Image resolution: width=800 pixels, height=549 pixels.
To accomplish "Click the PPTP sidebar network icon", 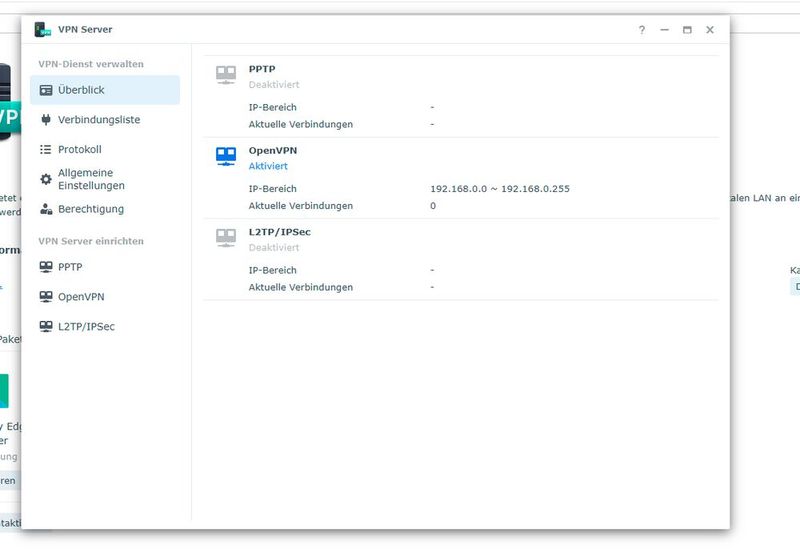I will 46,267.
